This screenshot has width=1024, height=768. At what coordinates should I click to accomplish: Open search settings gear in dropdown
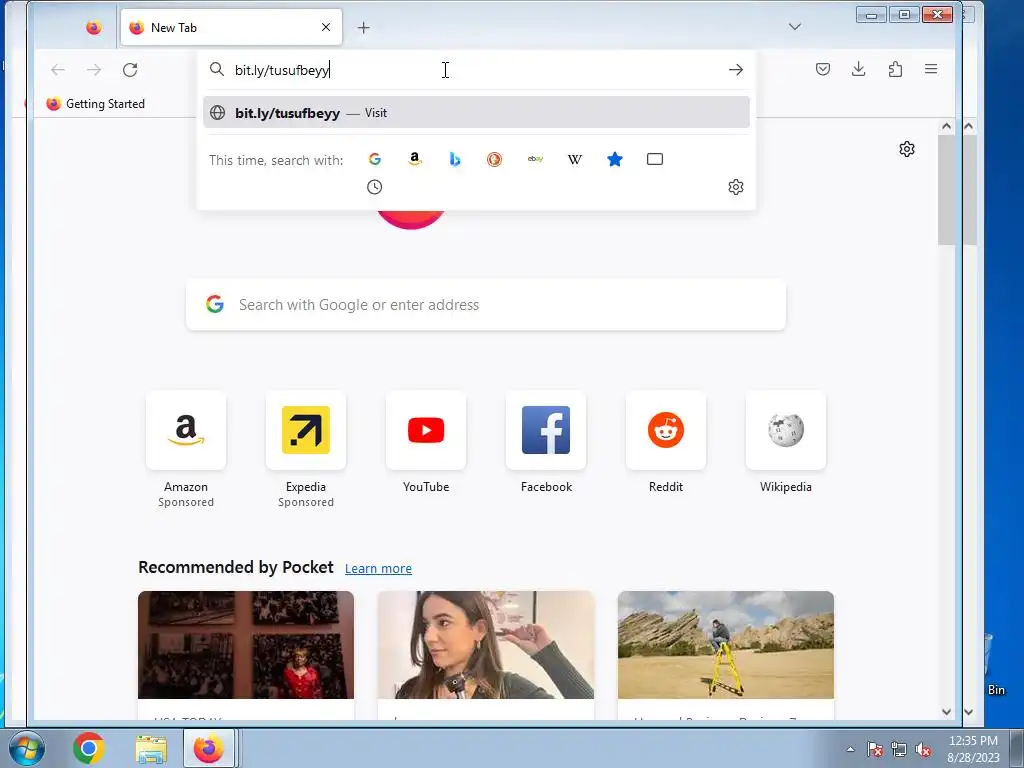pyautogui.click(x=736, y=187)
